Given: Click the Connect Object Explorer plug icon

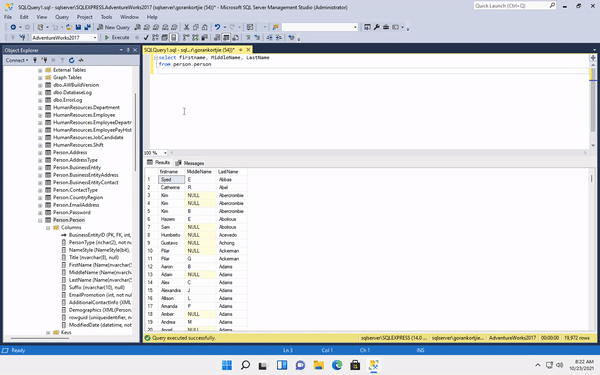Looking at the screenshot, I should [35, 60].
